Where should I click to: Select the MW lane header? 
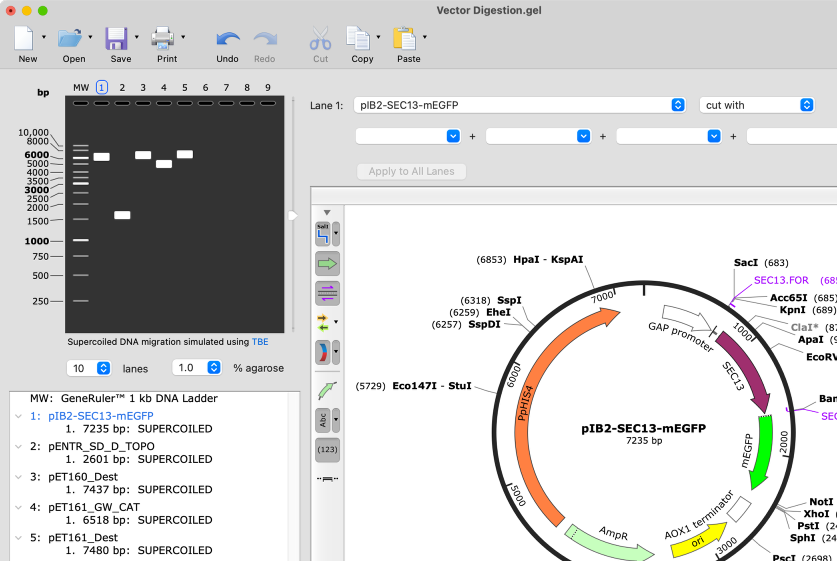click(81, 88)
